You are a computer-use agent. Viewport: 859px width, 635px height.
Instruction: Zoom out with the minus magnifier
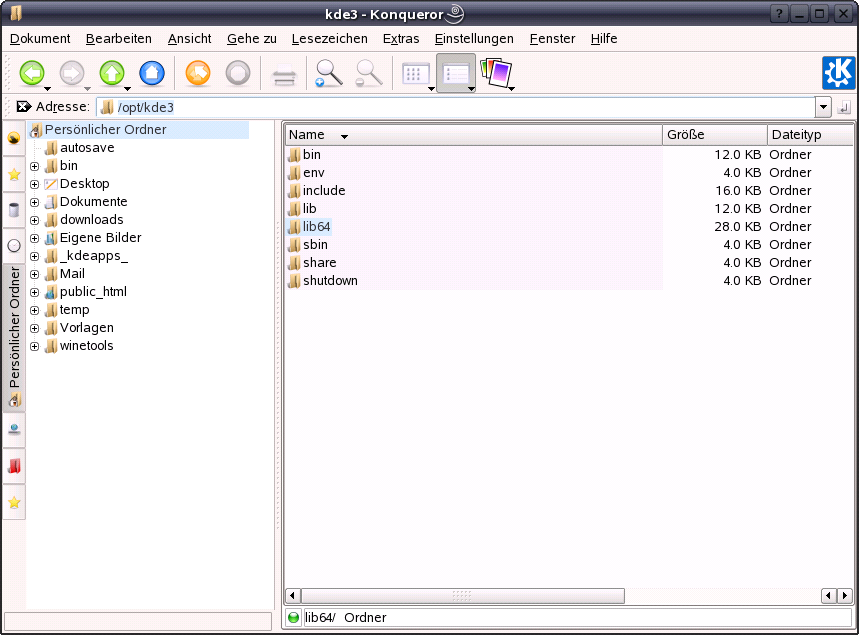369,73
